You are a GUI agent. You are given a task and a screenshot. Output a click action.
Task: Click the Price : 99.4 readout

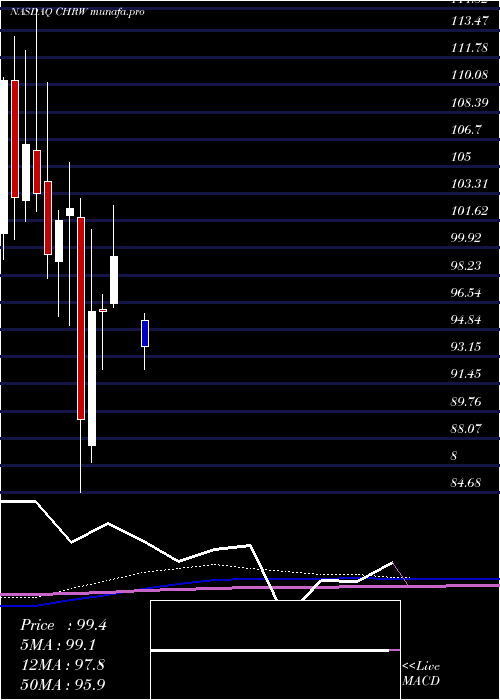pos(63,625)
